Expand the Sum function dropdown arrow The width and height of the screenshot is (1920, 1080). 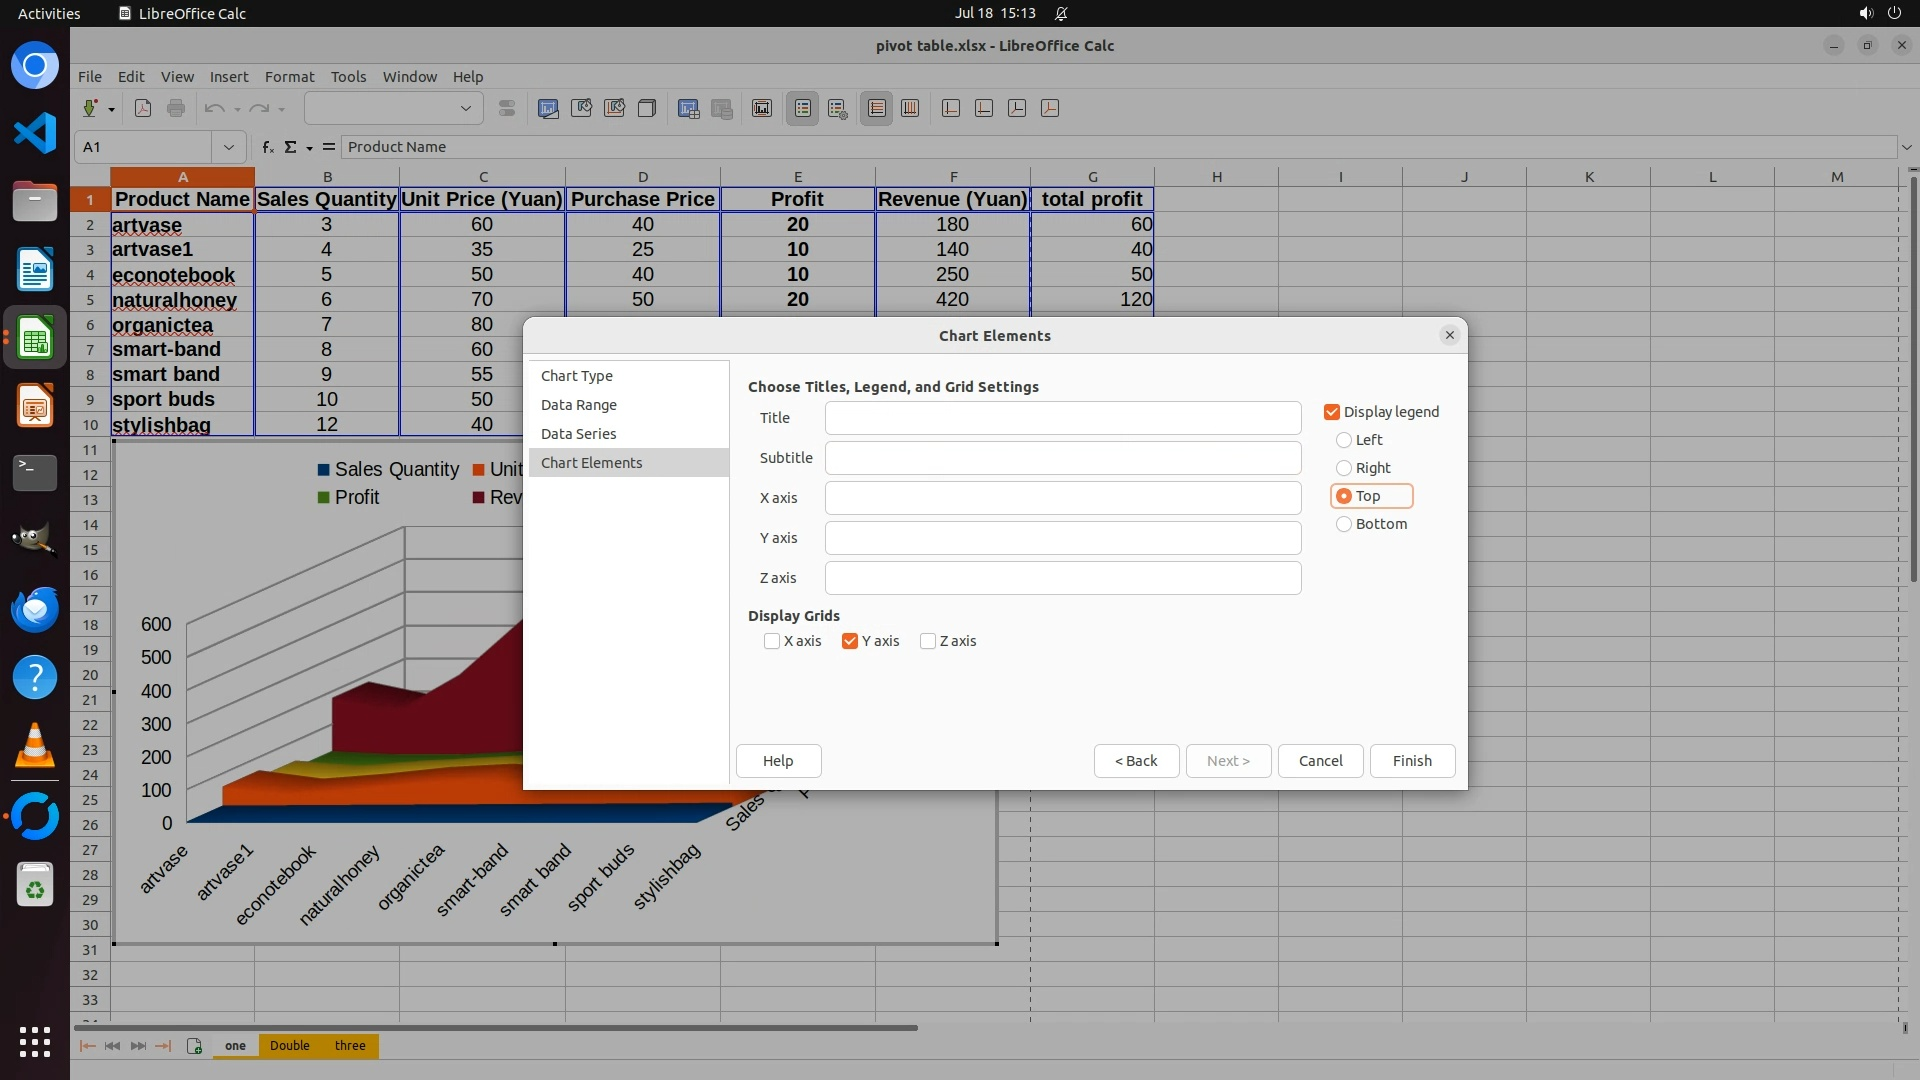click(x=309, y=148)
